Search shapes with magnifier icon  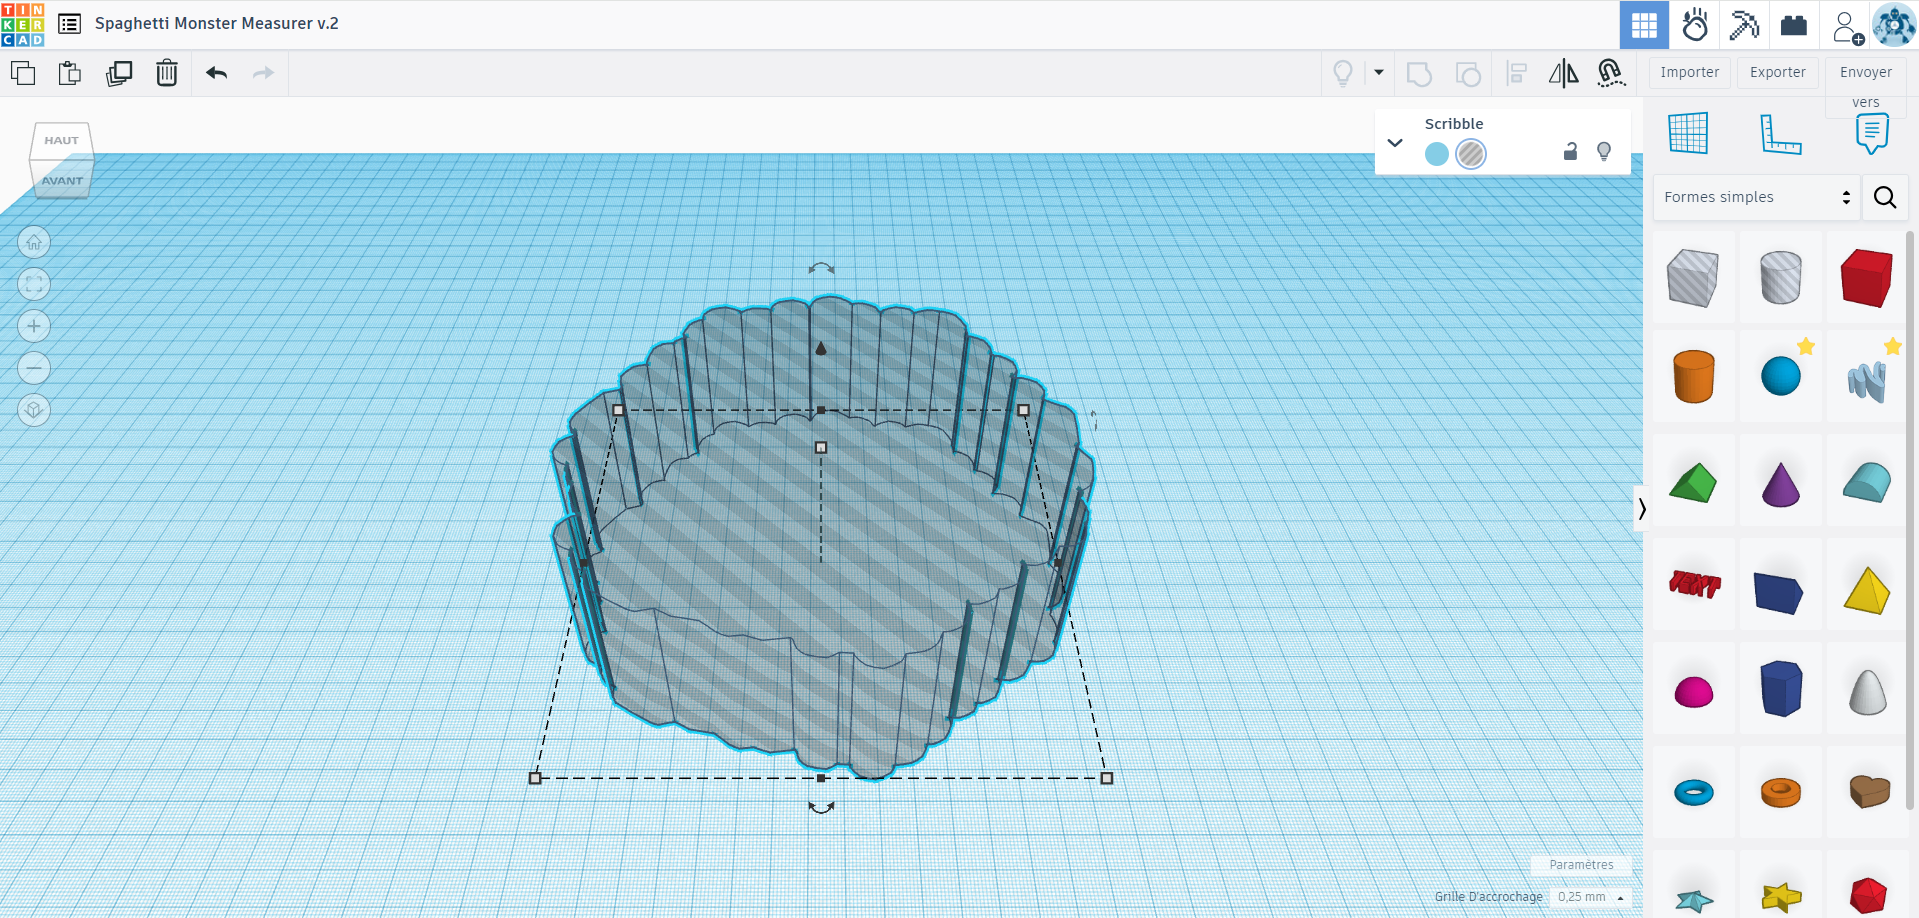pos(1885,197)
